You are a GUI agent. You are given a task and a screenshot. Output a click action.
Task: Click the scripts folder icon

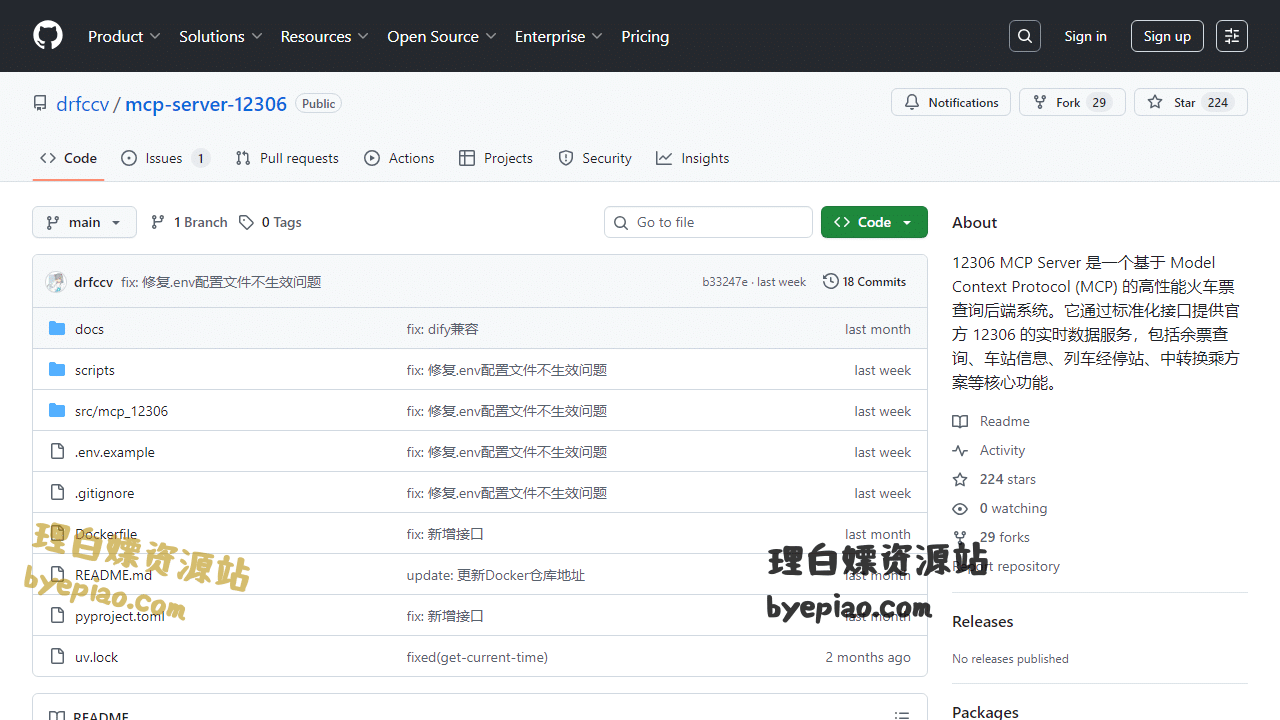point(57,370)
